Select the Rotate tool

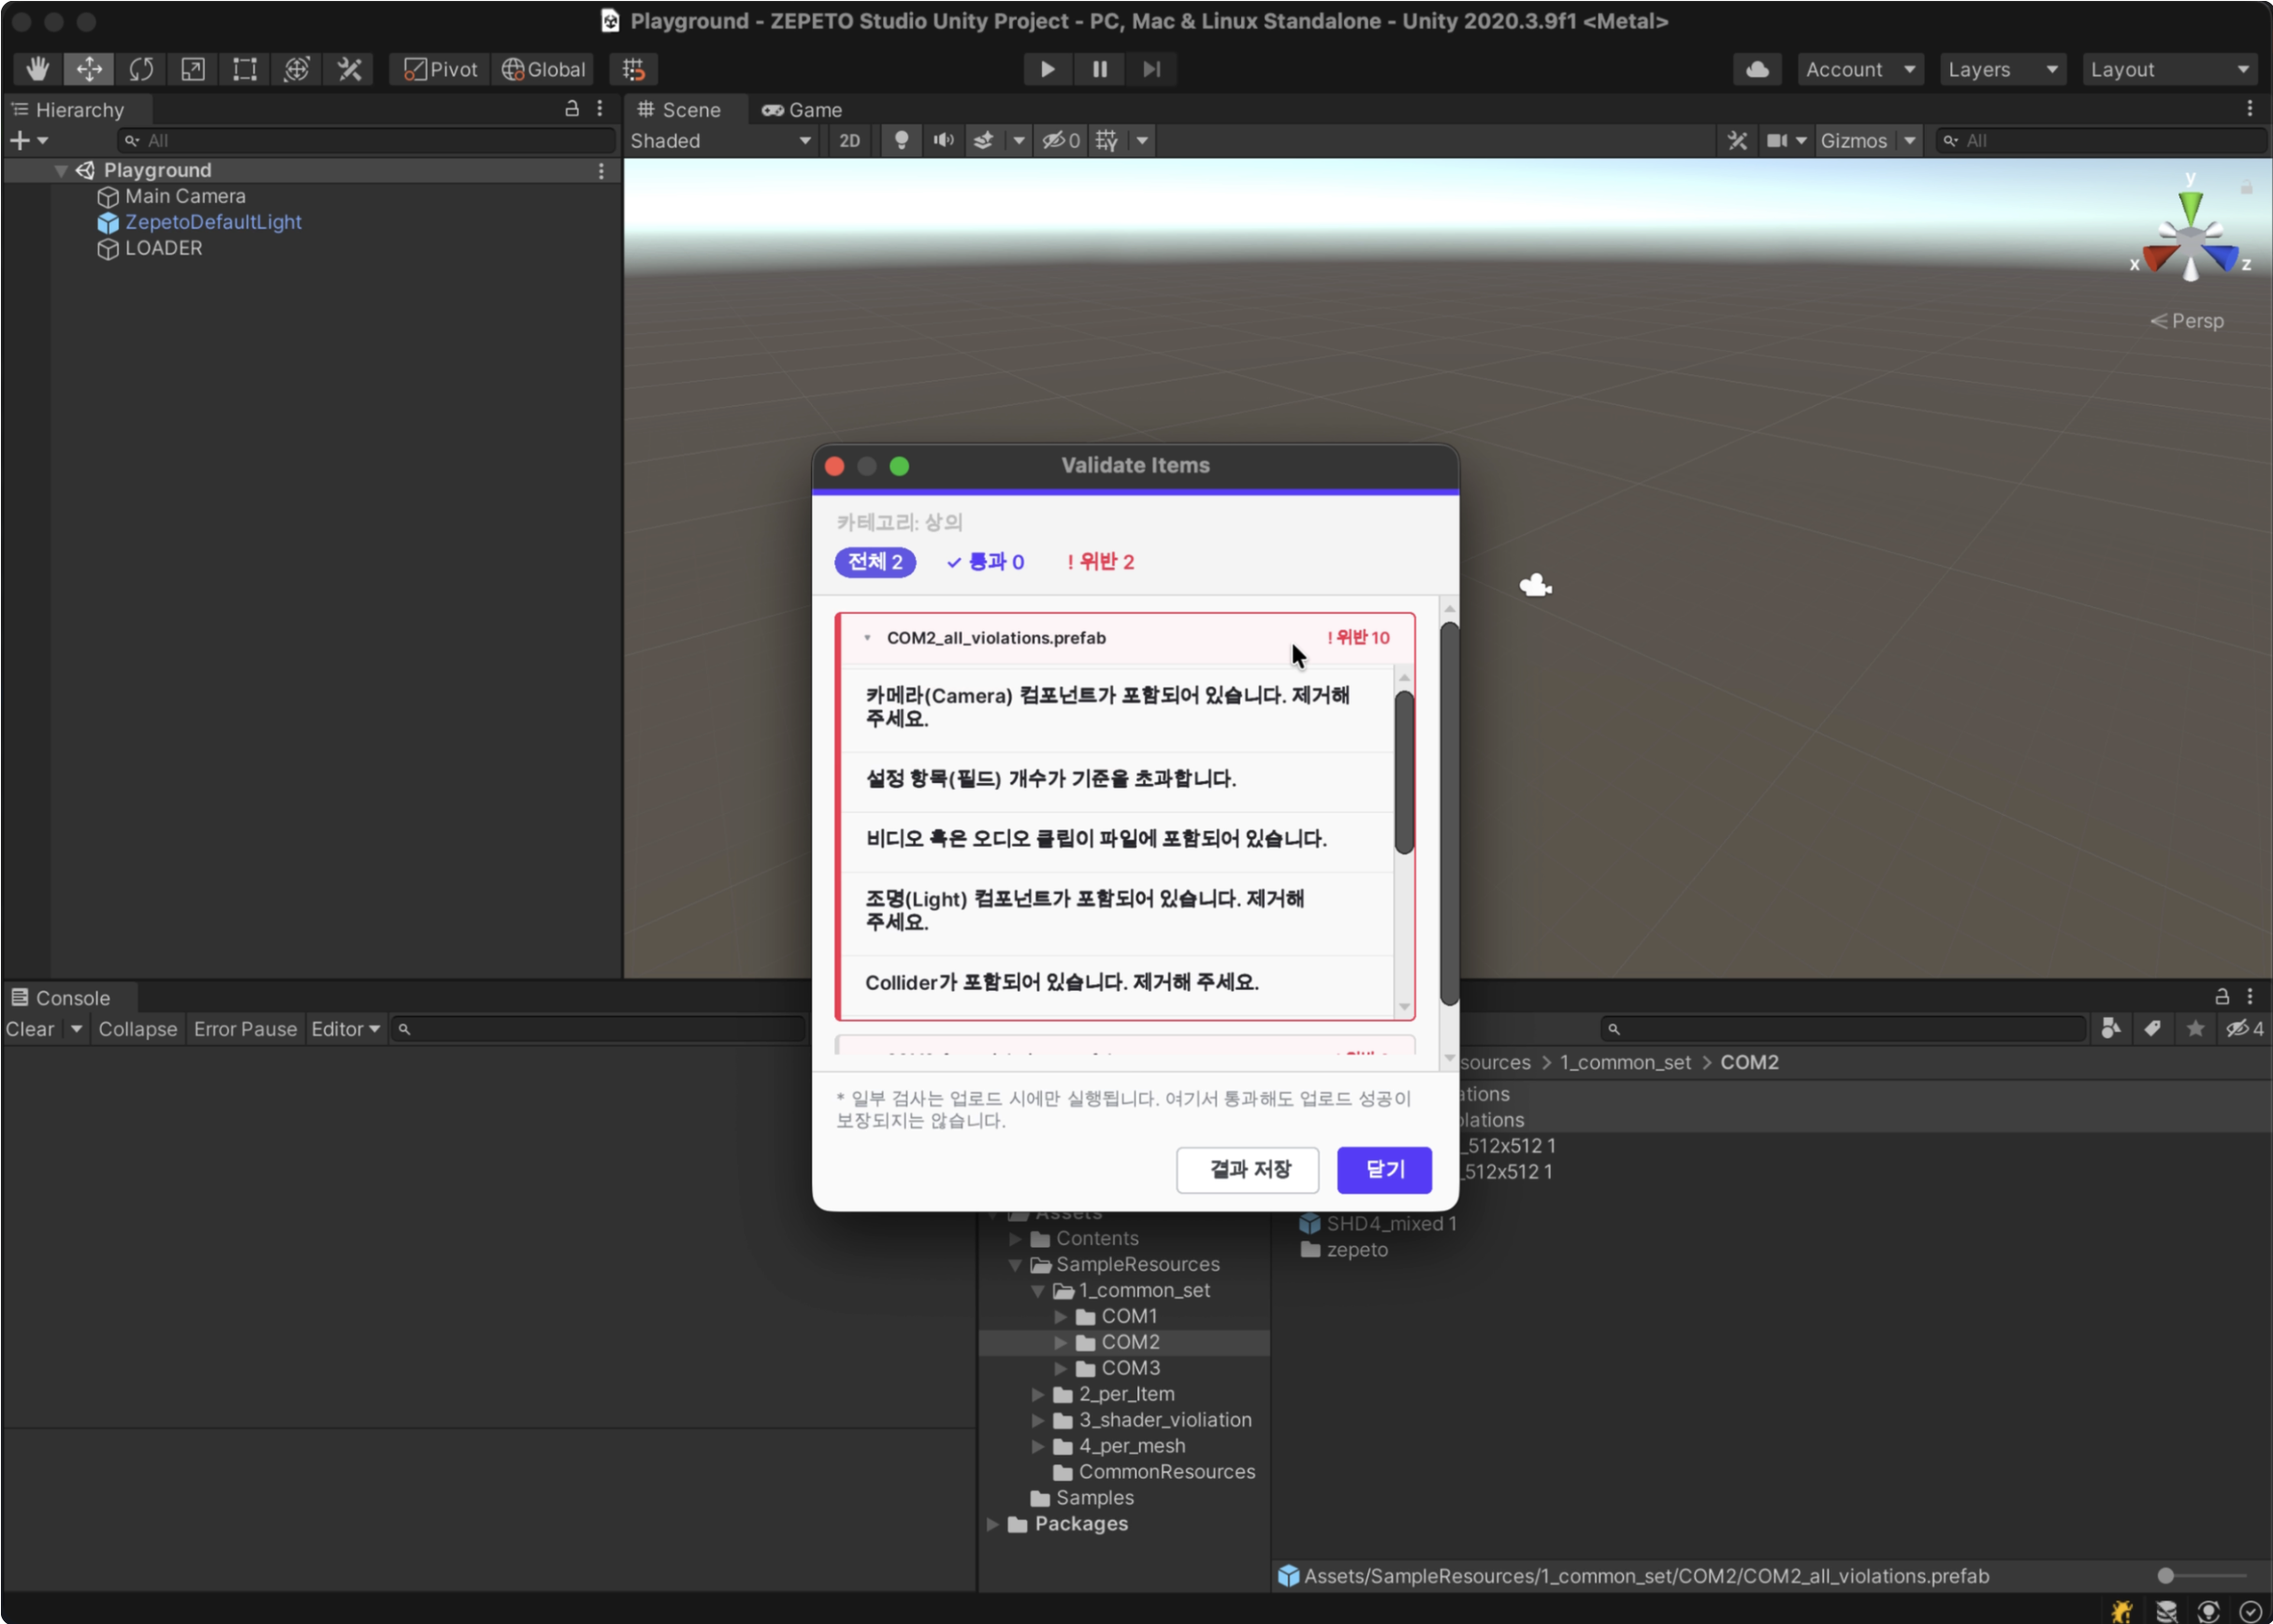pos(141,69)
